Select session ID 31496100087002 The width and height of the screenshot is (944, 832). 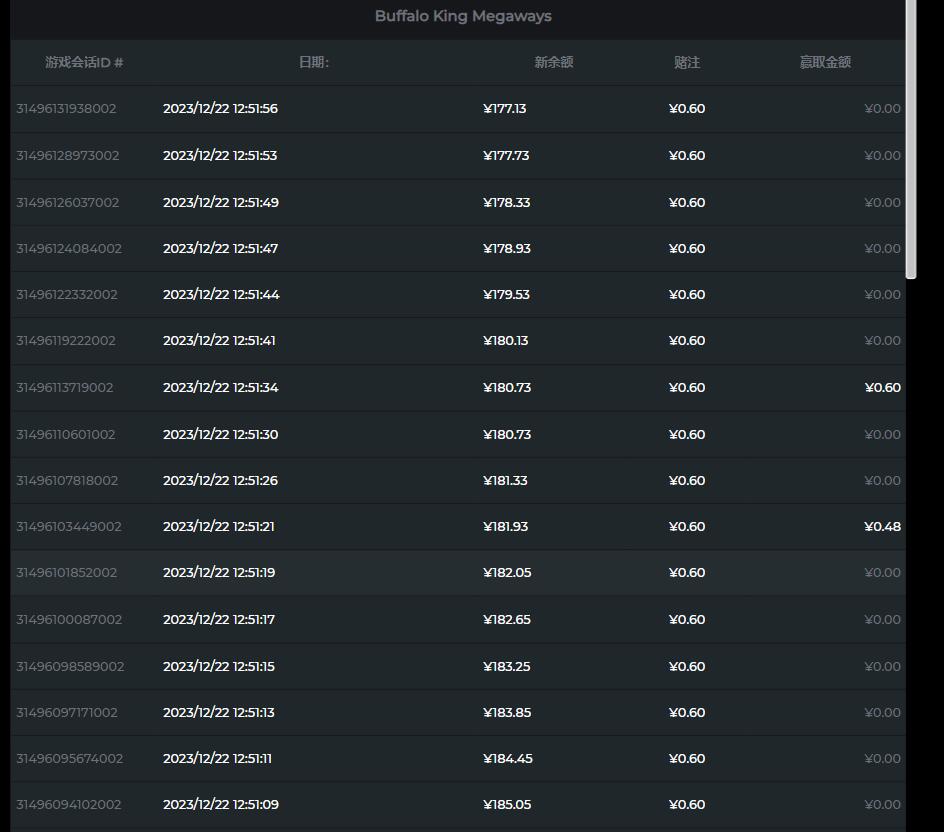point(69,619)
